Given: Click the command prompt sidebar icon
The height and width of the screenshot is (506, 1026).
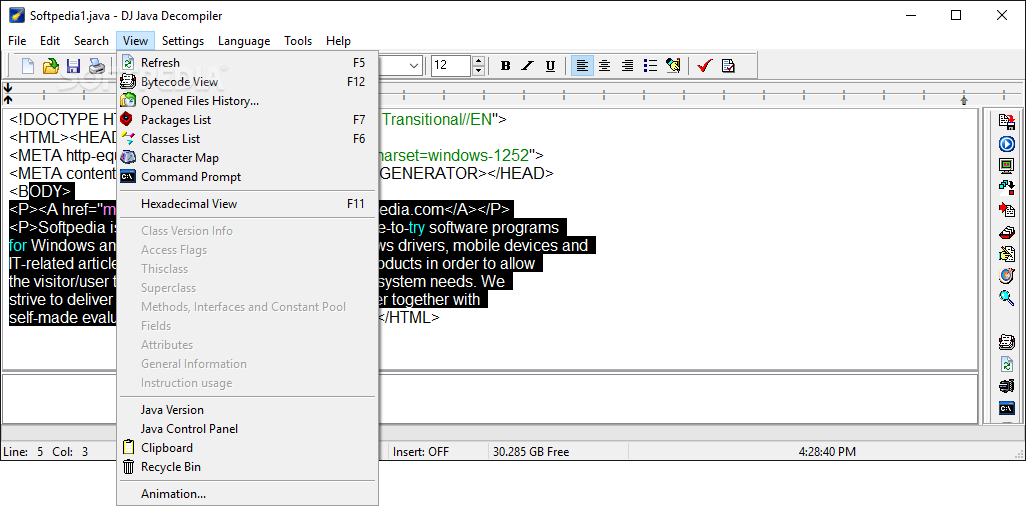Looking at the screenshot, I should [1006, 408].
